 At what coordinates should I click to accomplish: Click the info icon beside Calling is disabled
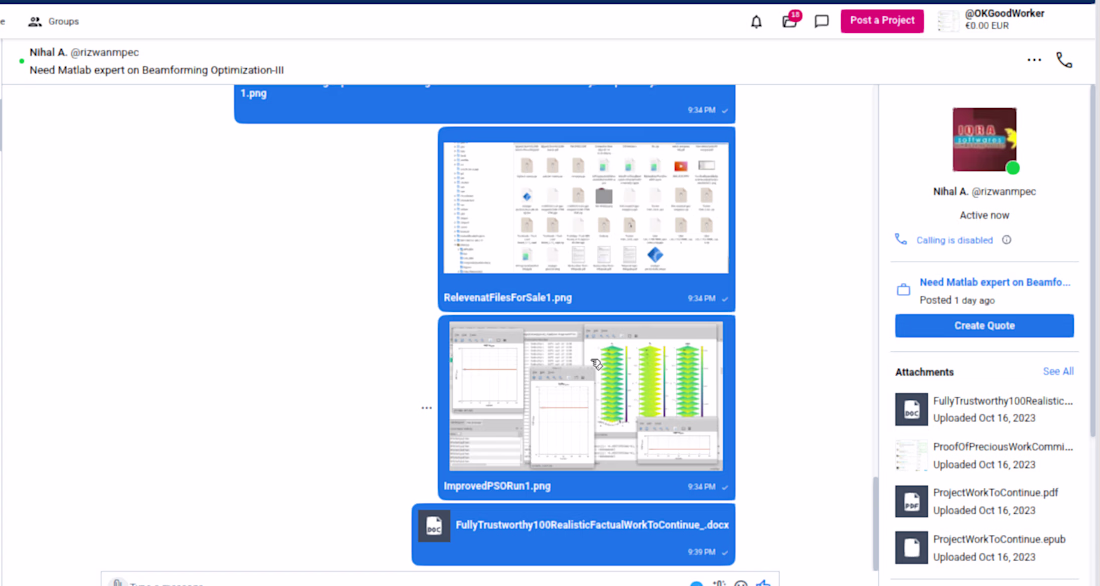pyautogui.click(x=1007, y=240)
